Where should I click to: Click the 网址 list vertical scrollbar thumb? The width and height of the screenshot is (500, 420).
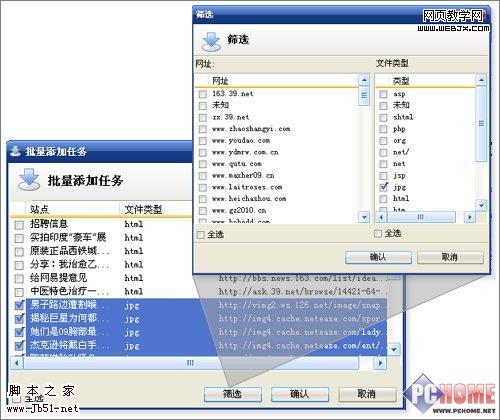point(364,96)
